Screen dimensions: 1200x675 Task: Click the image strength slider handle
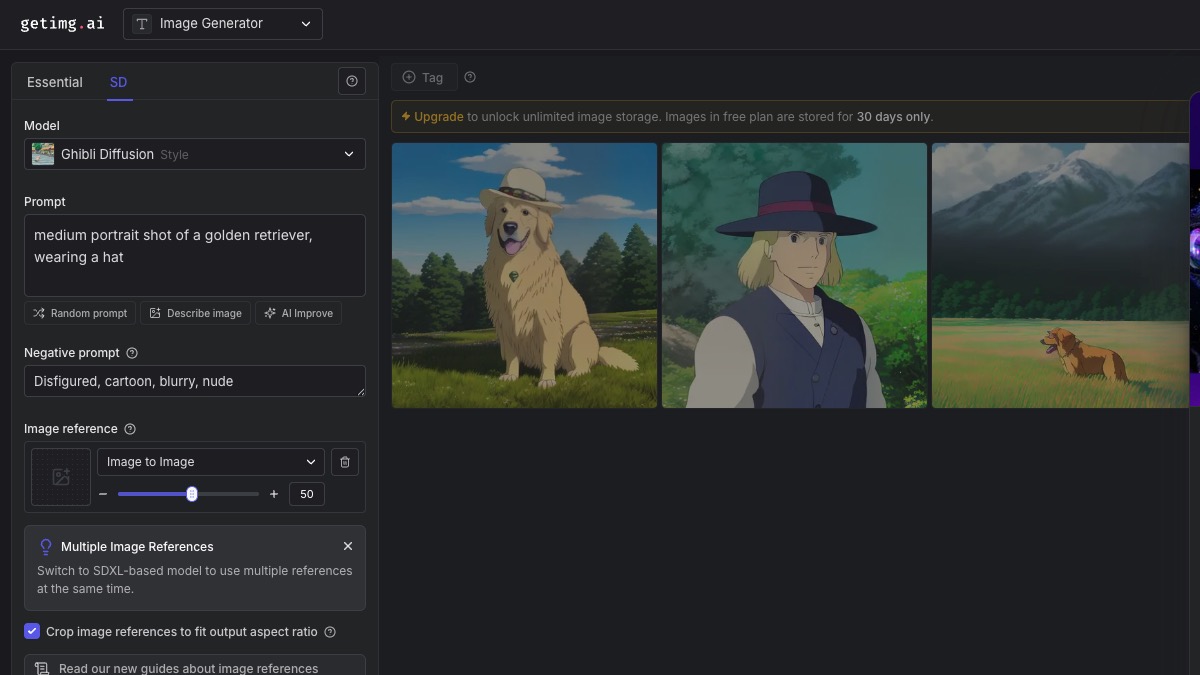(x=192, y=494)
